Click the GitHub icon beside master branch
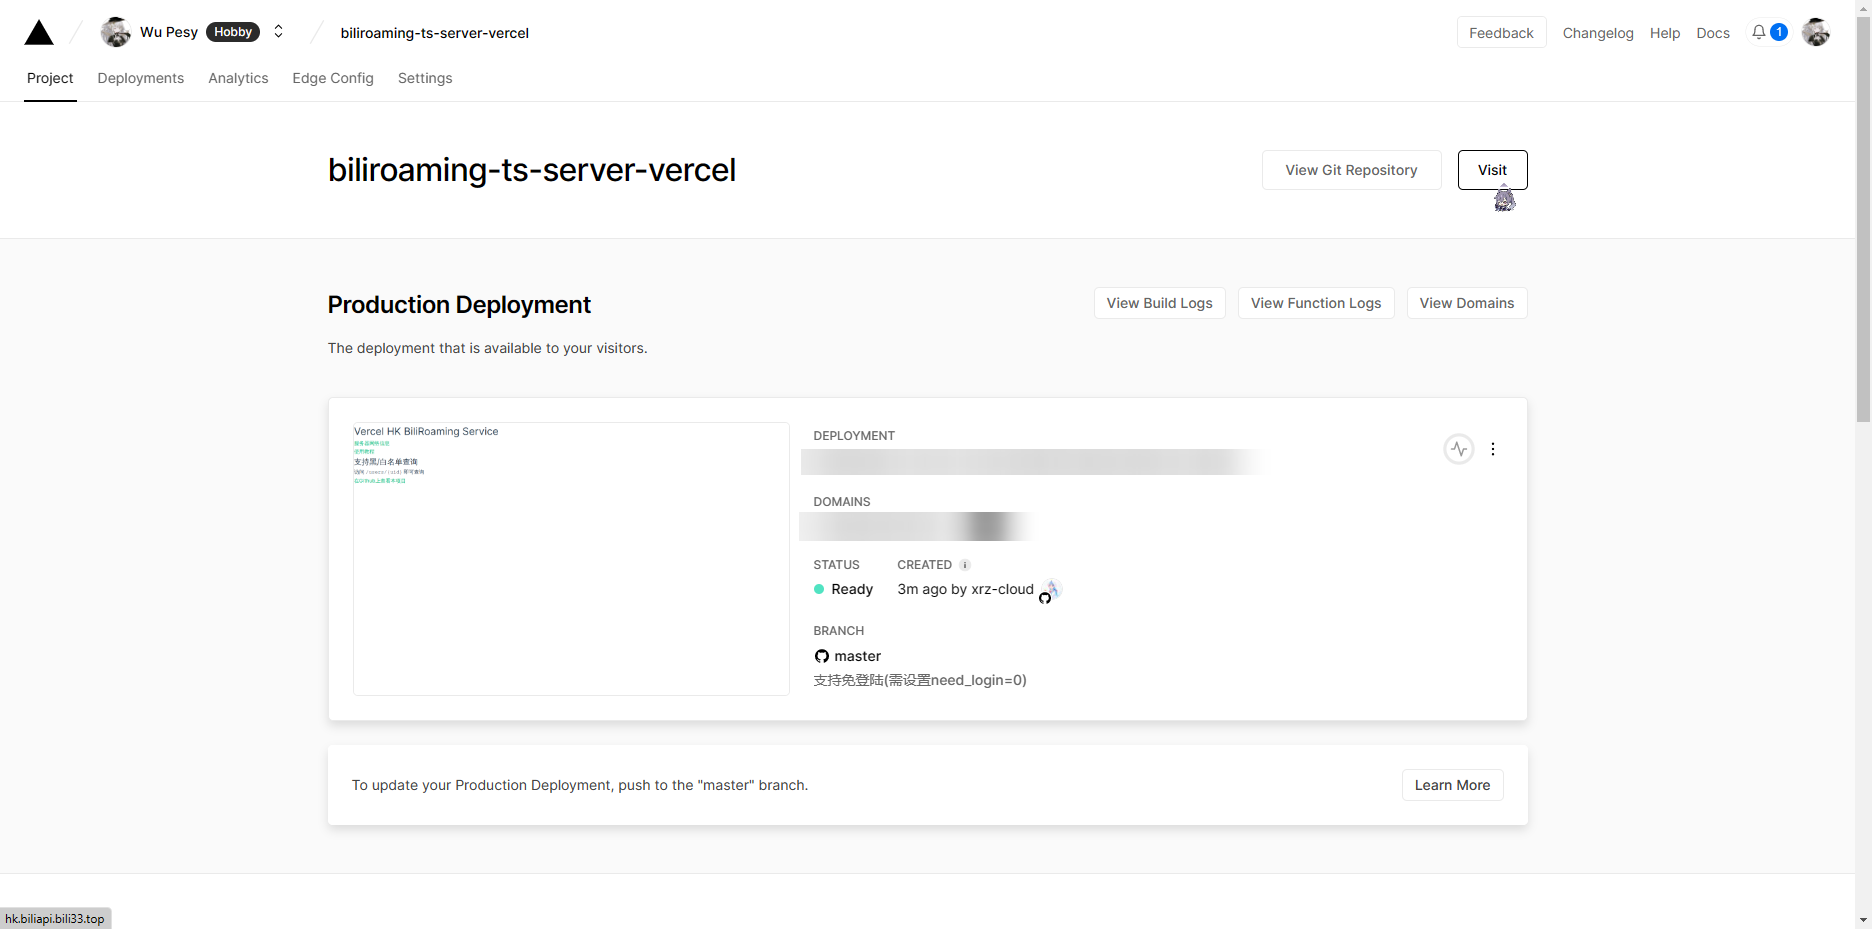1872x929 pixels. click(821, 656)
